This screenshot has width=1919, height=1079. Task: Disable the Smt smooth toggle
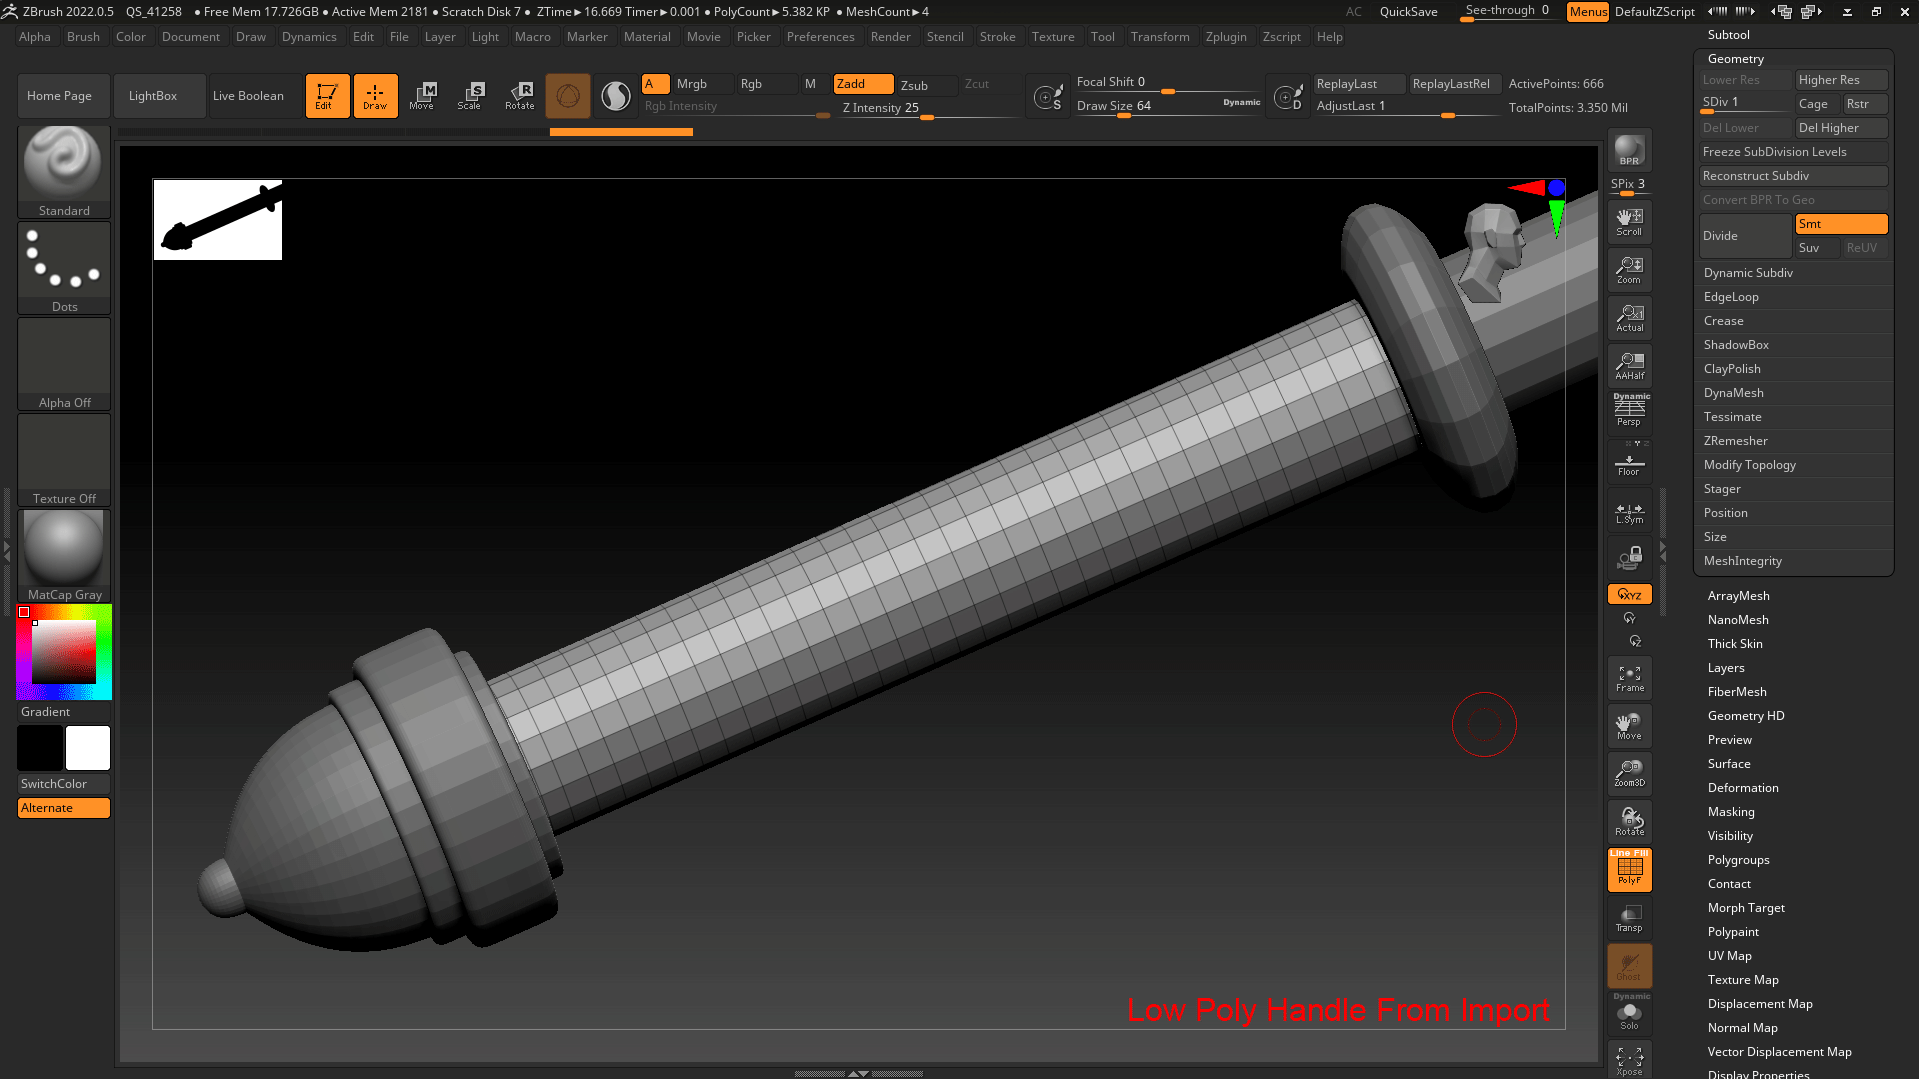point(1841,224)
